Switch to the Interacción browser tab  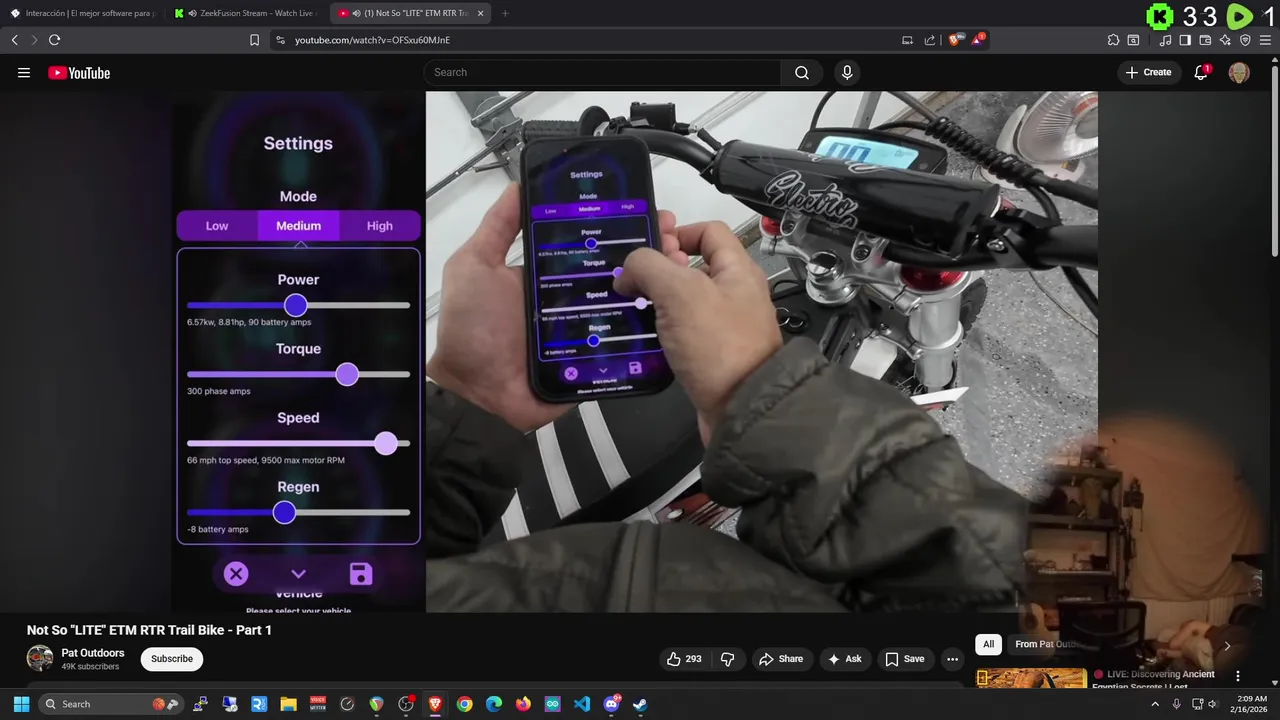[82, 13]
